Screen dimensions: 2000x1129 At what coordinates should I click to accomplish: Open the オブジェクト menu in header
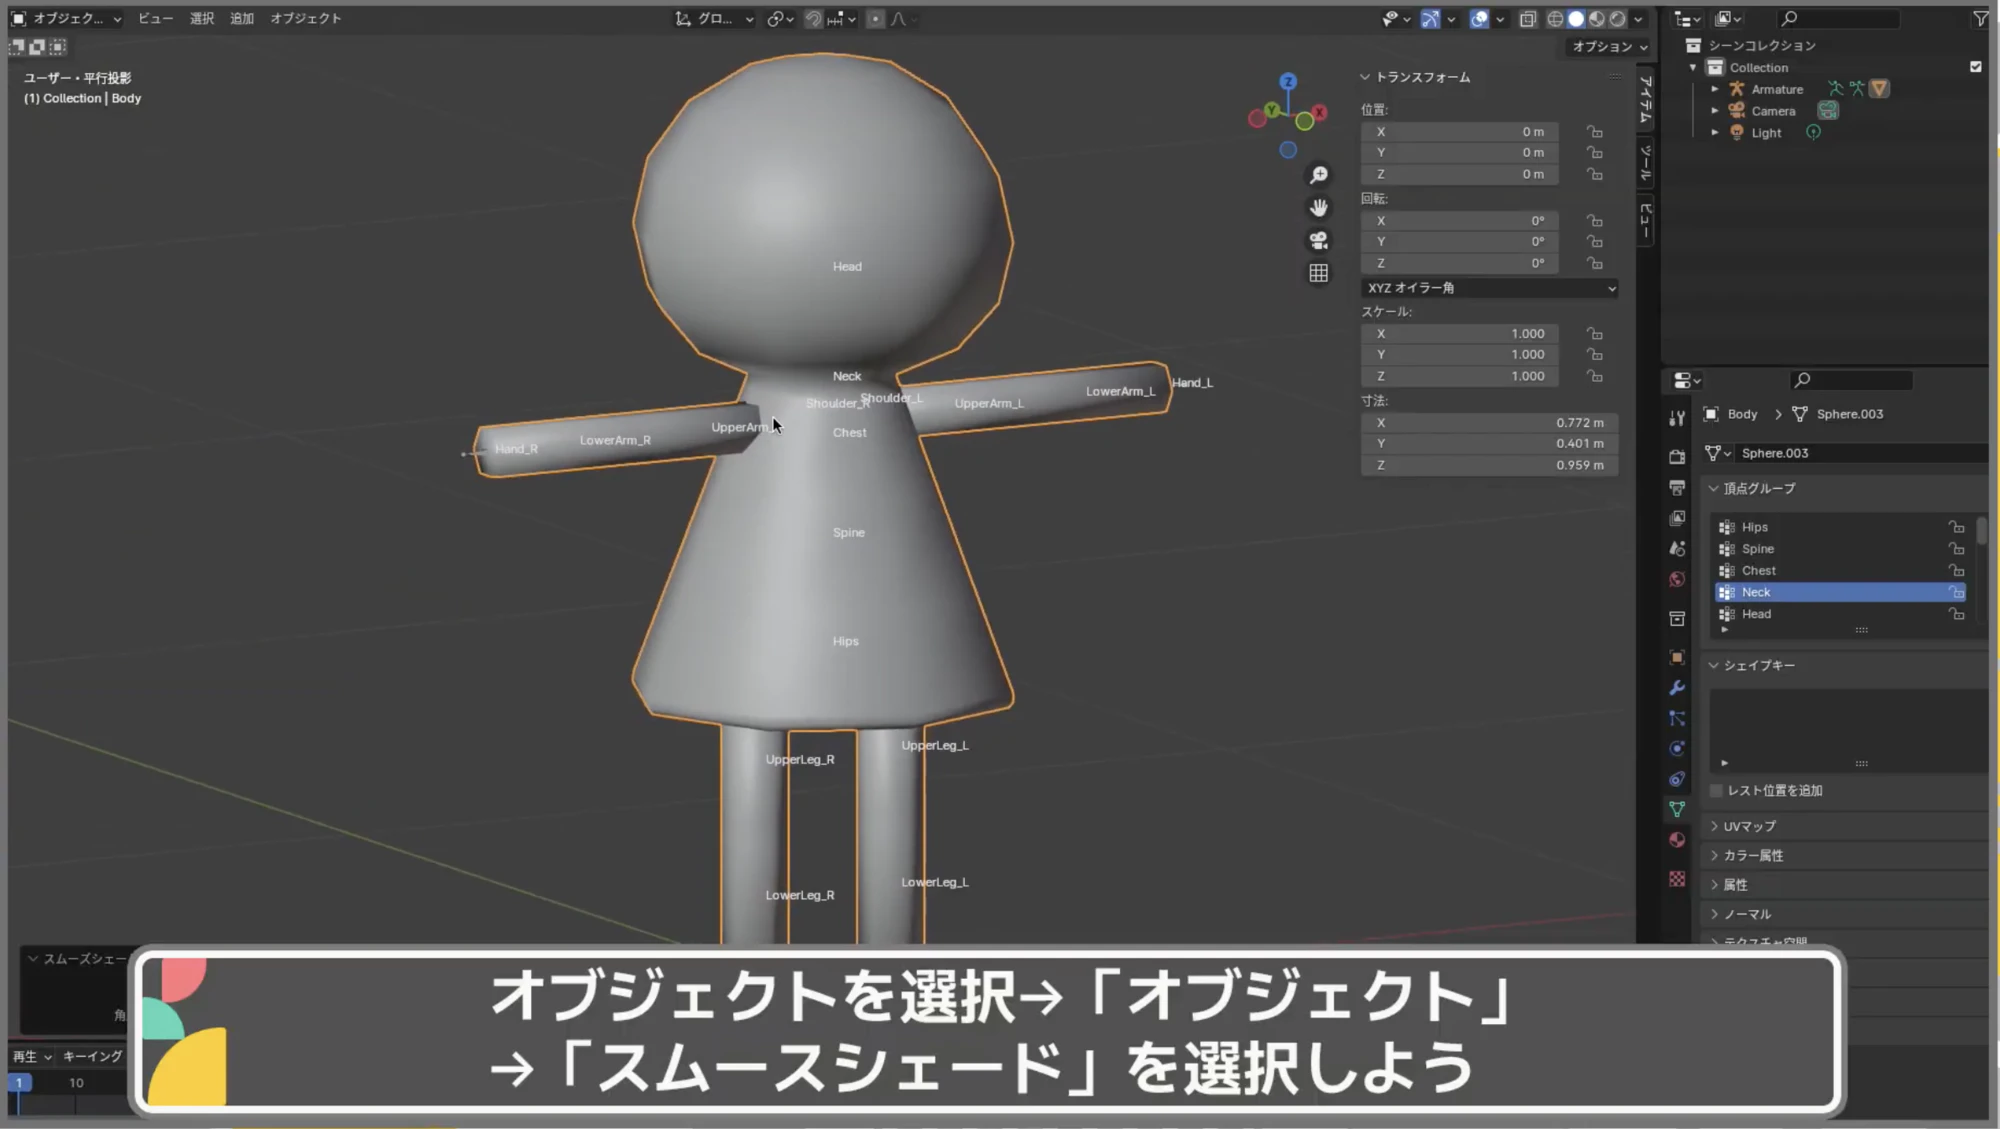coord(305,19)
